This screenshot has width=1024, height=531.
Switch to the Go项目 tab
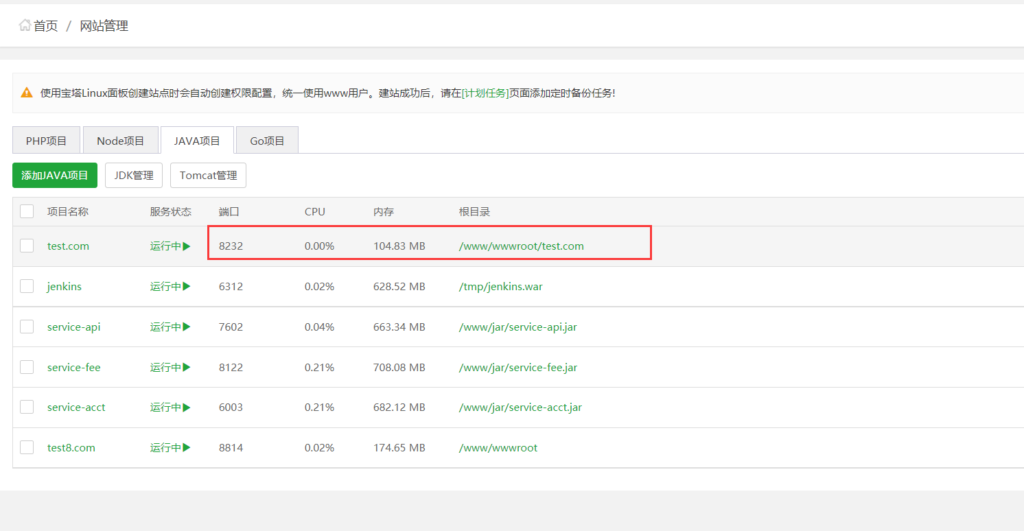(x=267, y=140)
